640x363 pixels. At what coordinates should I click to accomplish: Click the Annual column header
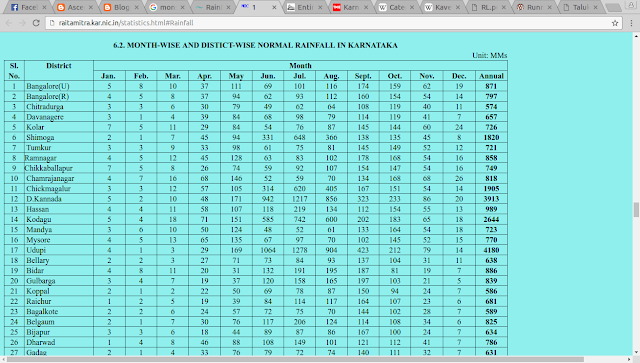(x=491, y=76)
